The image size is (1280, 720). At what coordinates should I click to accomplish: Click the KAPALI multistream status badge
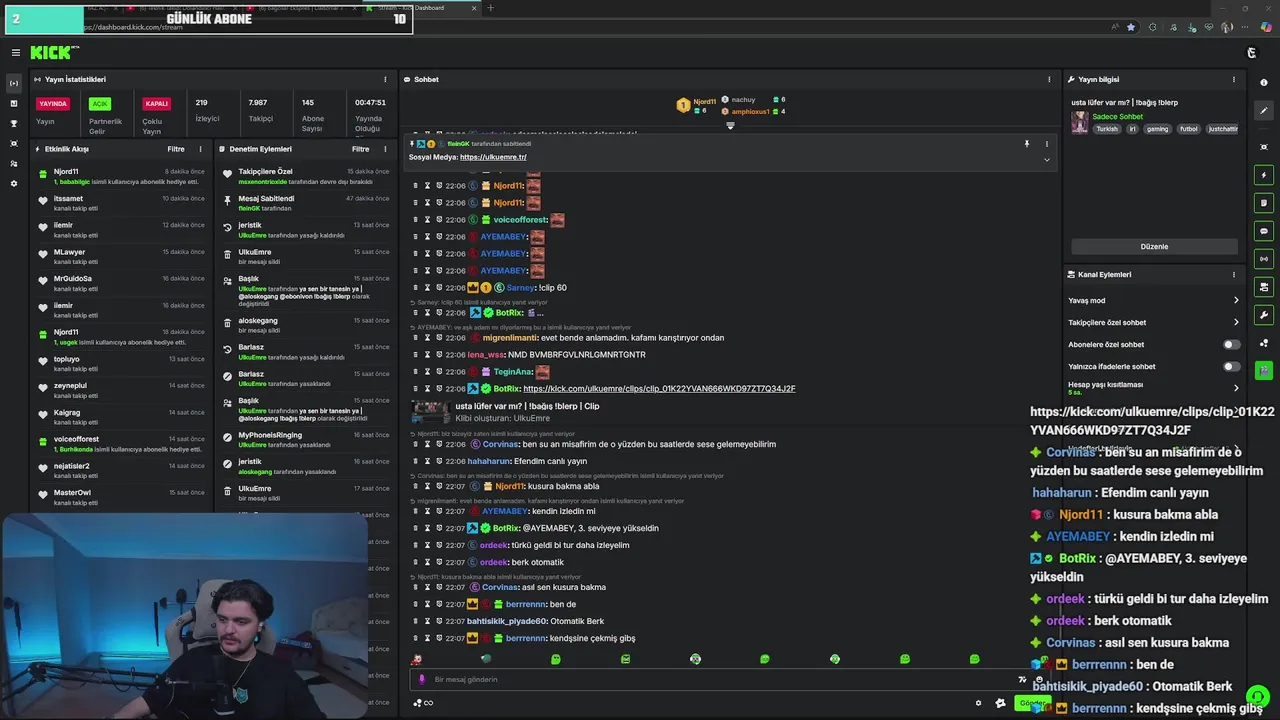click(x=156, y=103)
